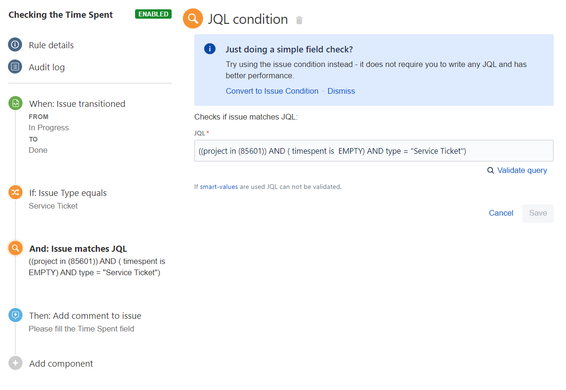Screen dimensions: 566x390
Task: Click the Validate query link
Action: coord(522,170)
